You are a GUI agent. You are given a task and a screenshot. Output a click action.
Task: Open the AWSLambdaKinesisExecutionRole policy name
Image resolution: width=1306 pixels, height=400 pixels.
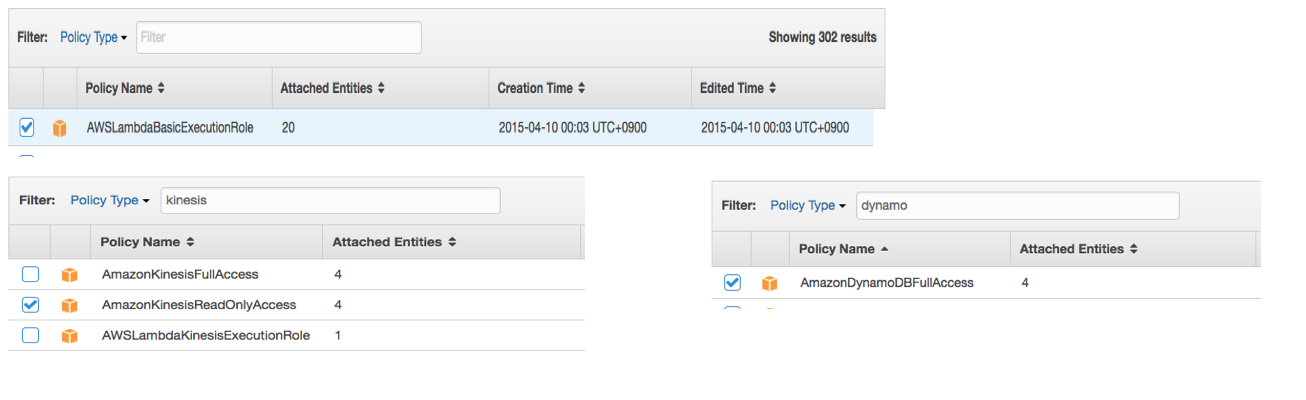click(x=205, y=335)
